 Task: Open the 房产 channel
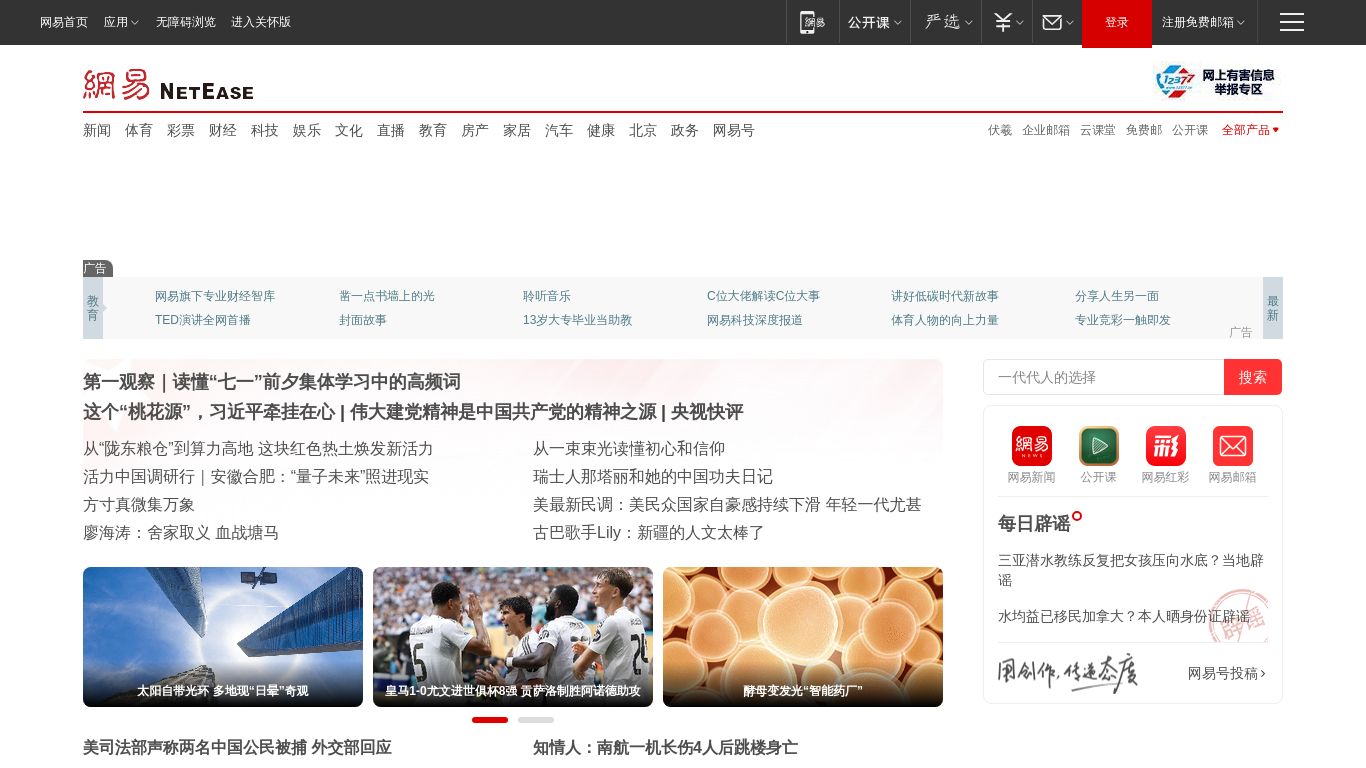[475, 130]
